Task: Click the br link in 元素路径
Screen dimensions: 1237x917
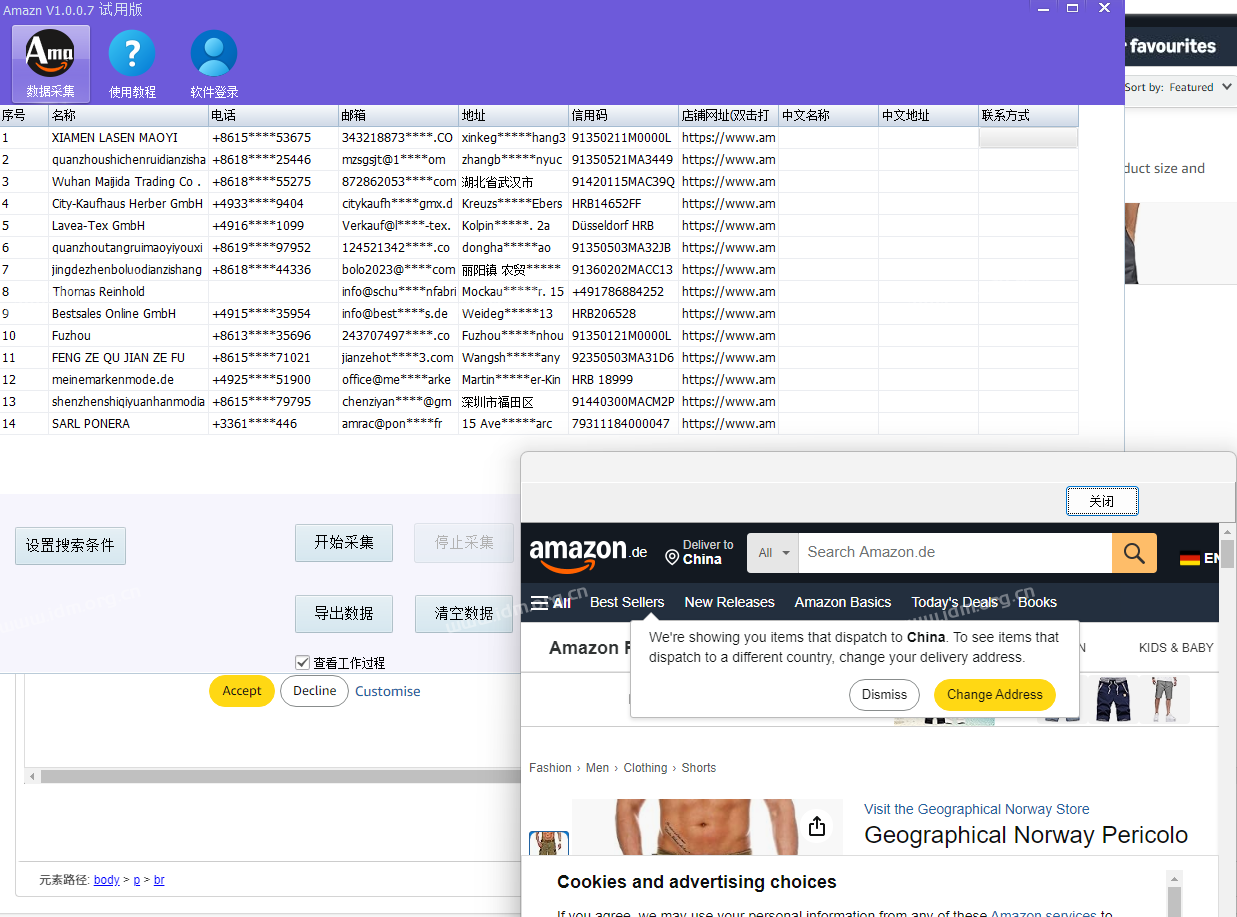Action: click(160, 880)
